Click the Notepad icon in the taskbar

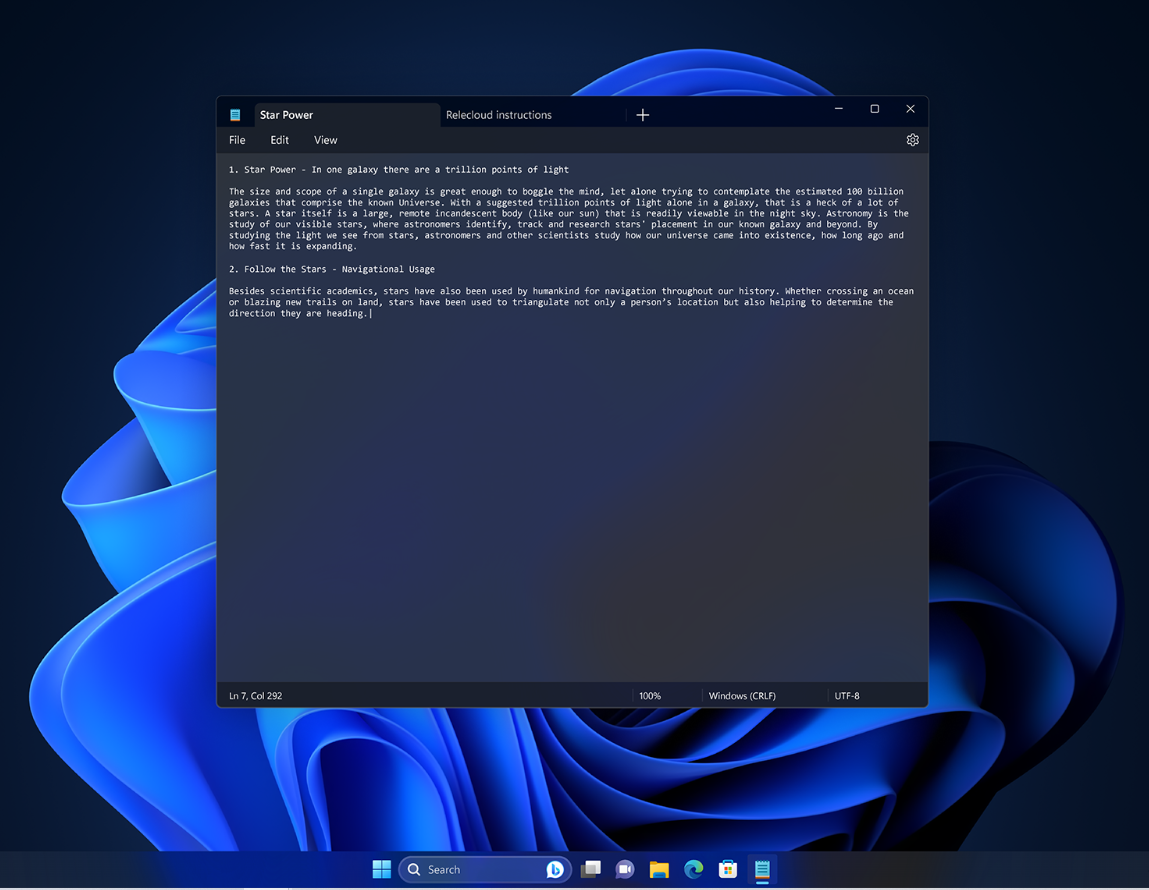coord(761,869)
